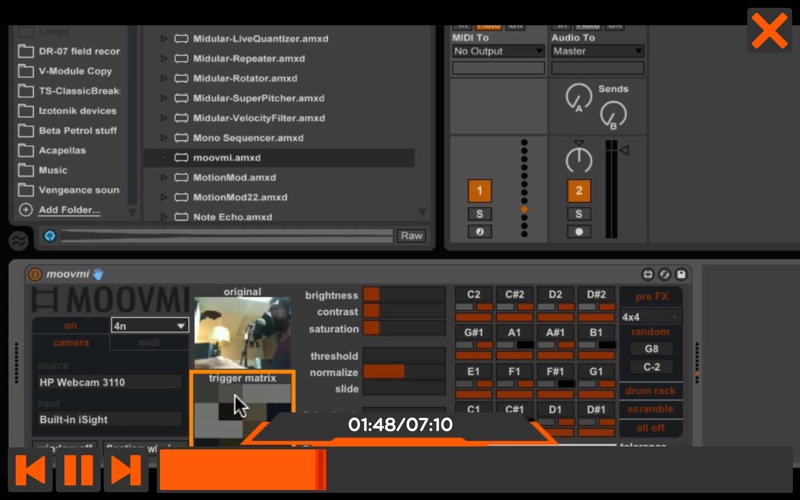Toggle the pre FX button
This screenshot has width=800, height=500.
point(651,297)
